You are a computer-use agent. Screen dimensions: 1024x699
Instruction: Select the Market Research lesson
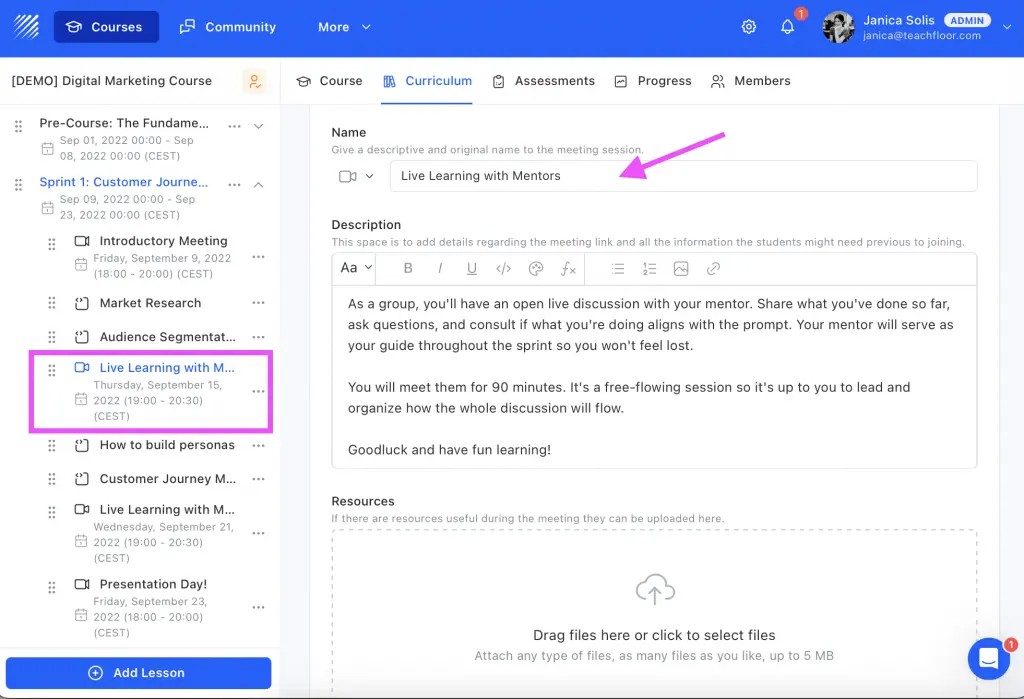[x=150, y=303]
